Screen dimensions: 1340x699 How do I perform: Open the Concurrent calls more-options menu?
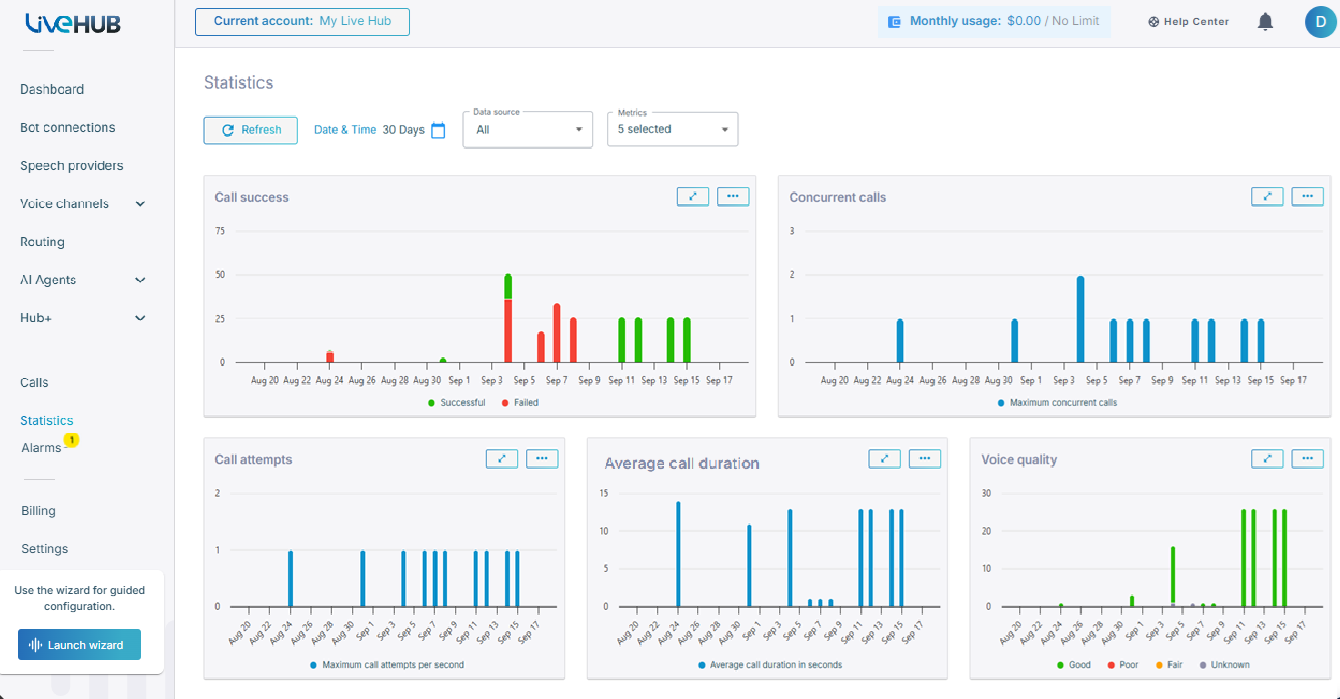click(1307, 197)
